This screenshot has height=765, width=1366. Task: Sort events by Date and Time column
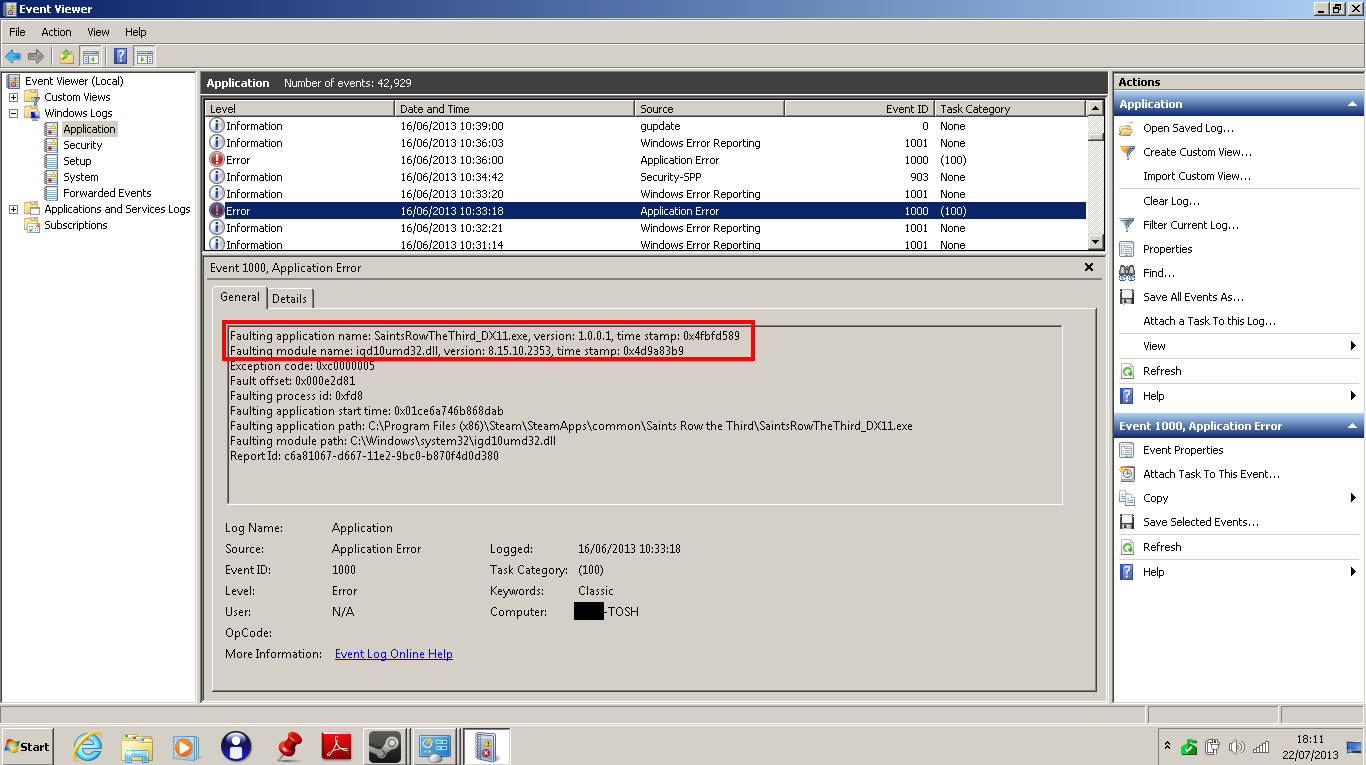tap(515, 109)
